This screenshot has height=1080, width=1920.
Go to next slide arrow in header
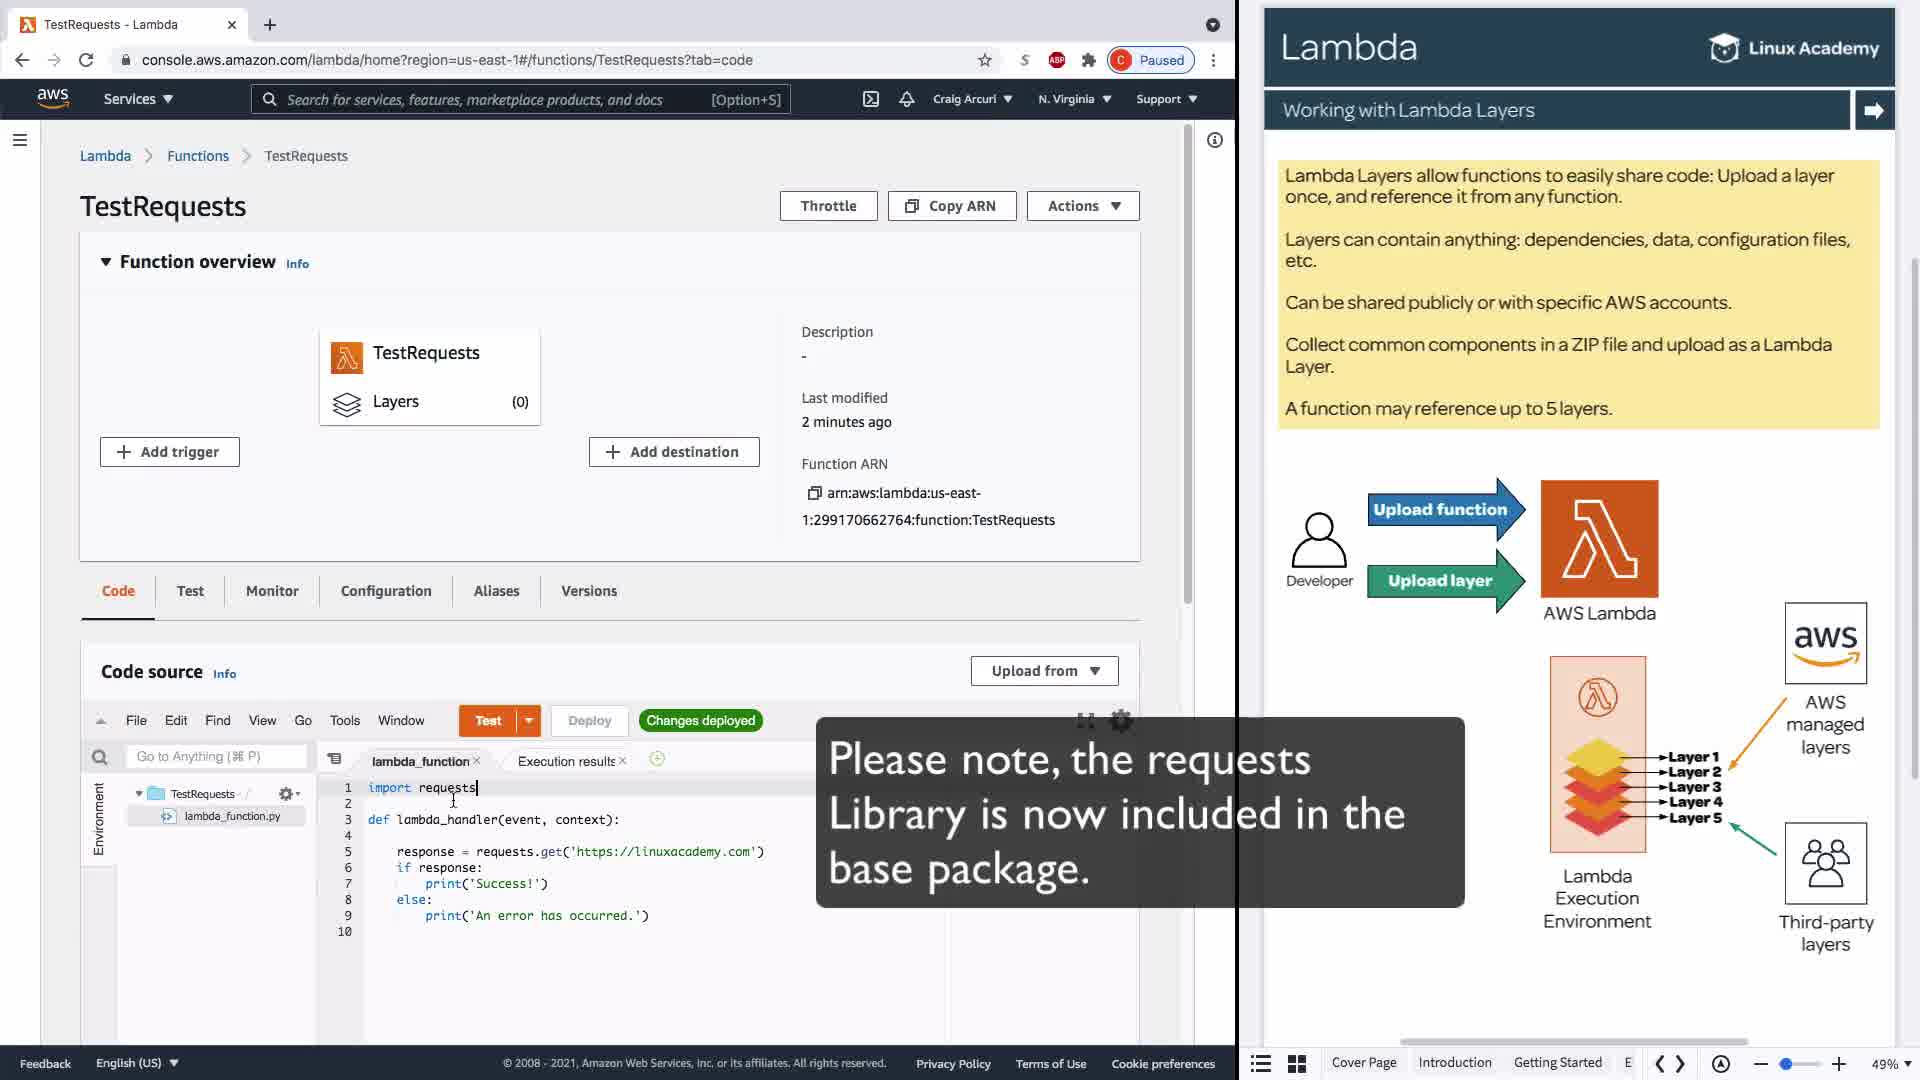pyautogui.click(x=1874, y=111)
